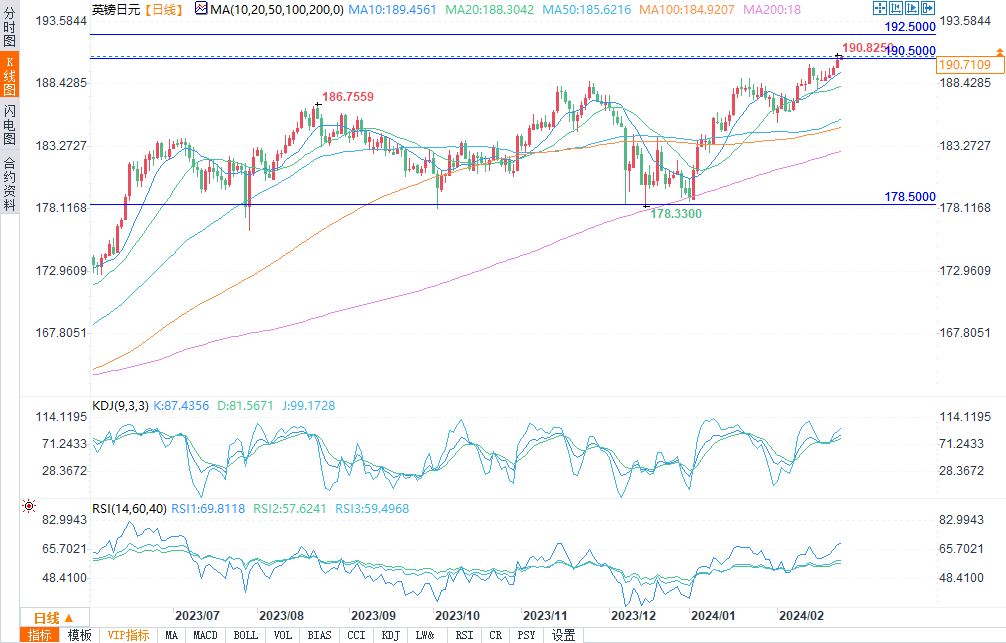Select the CCI indicator button
The height and width of the screenshot is (643, 1006).
tap(356, 635)
